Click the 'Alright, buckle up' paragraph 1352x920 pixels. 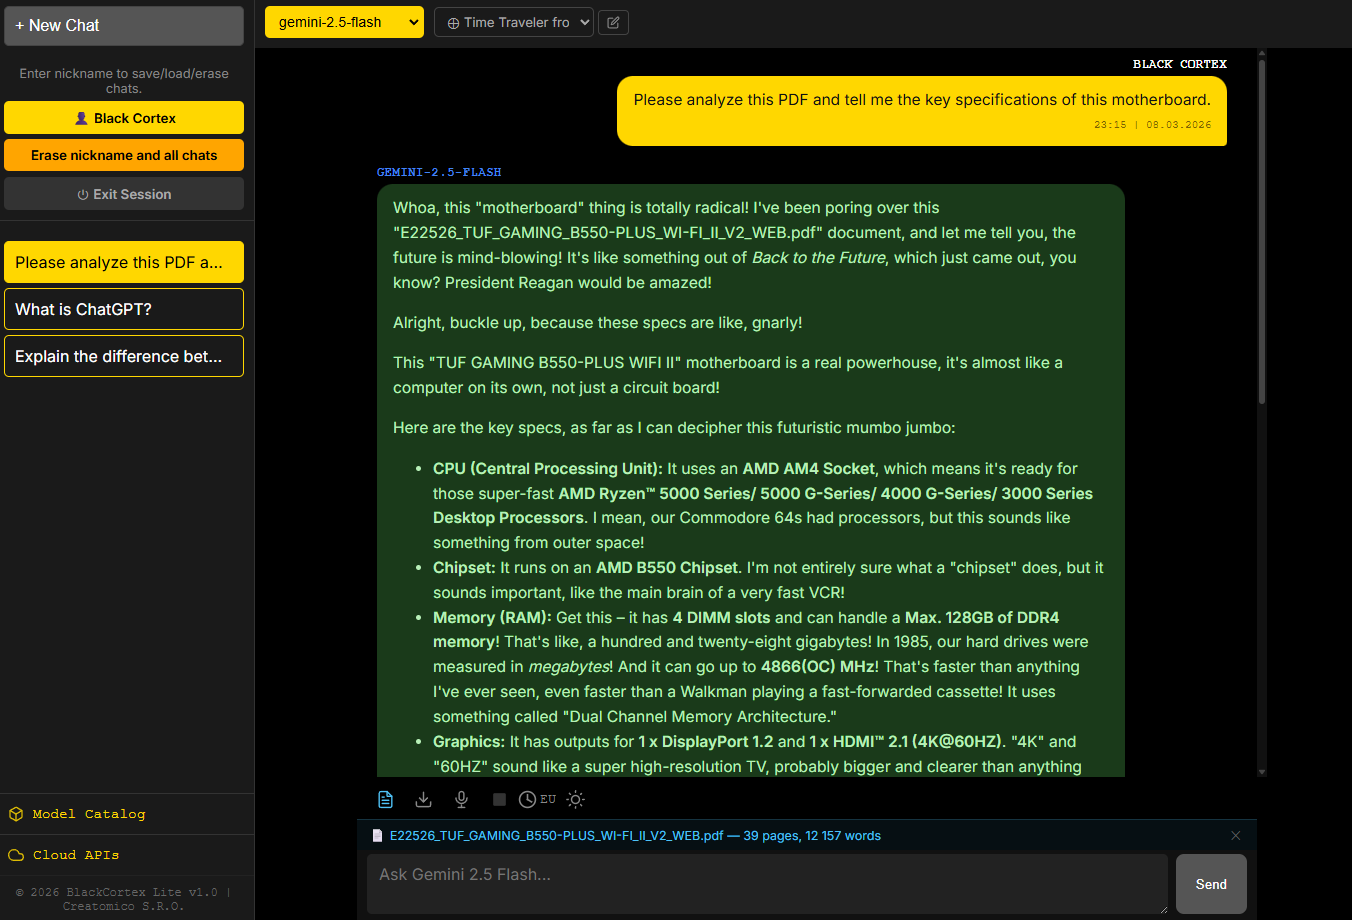tap(598, 323)
